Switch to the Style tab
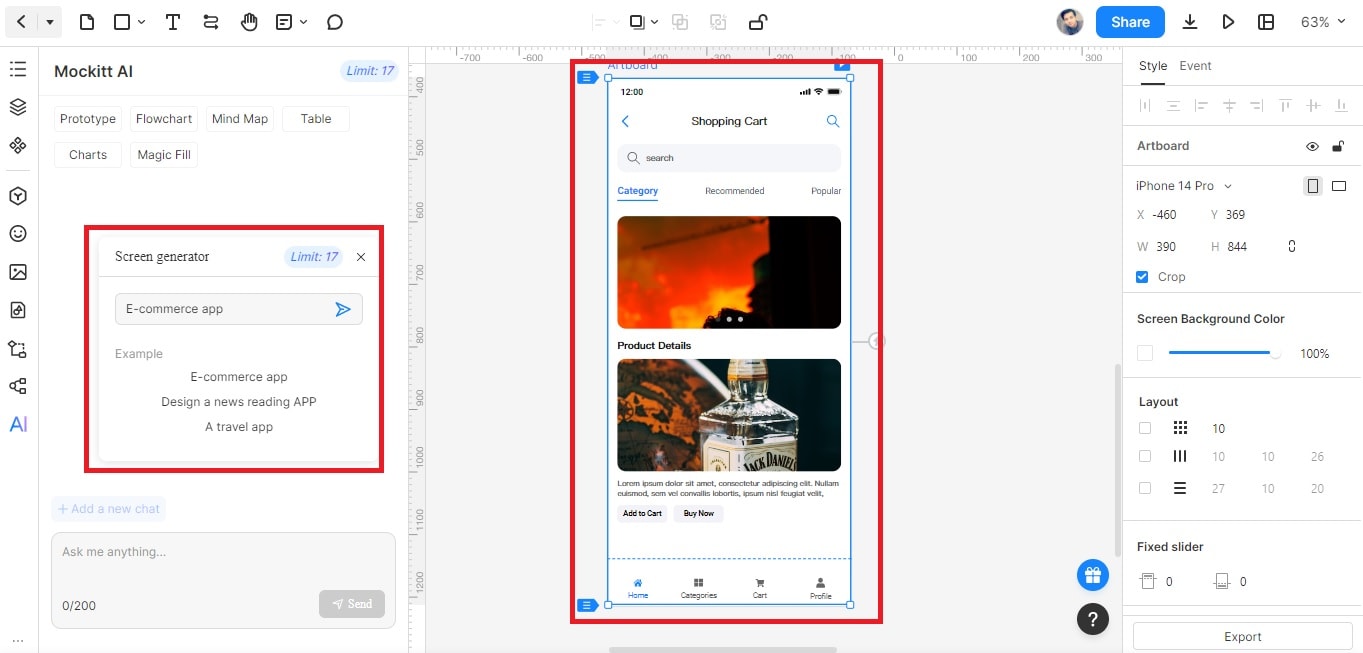The height and width of the screenshot is (653, 1363). click(1153, 66)
